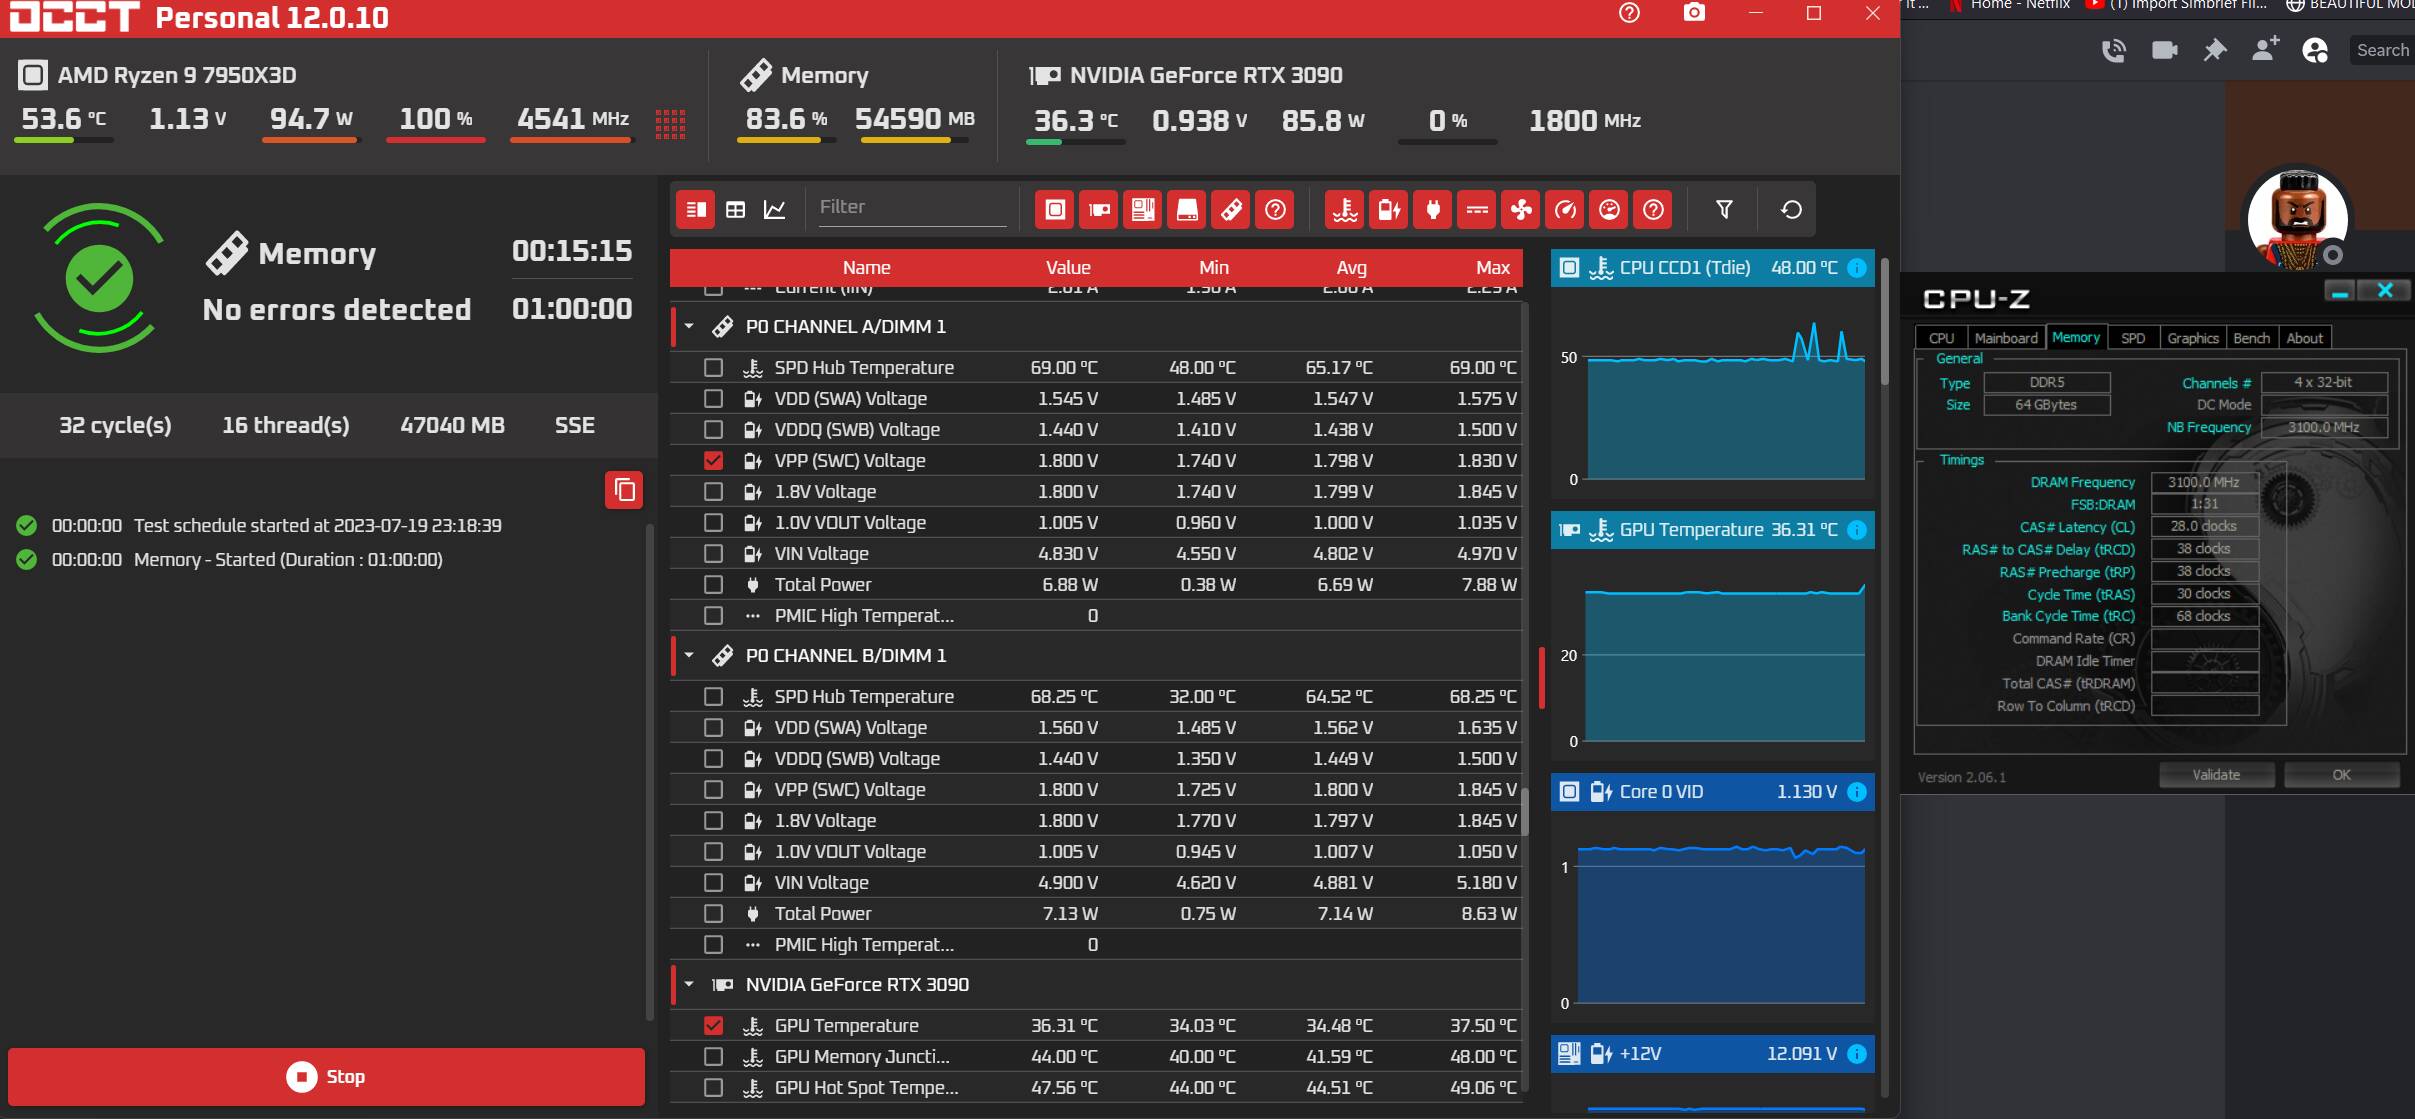Open the user avatar picture
The height and width of the screenshot is (1119, 2415).
coord(2297,218)
